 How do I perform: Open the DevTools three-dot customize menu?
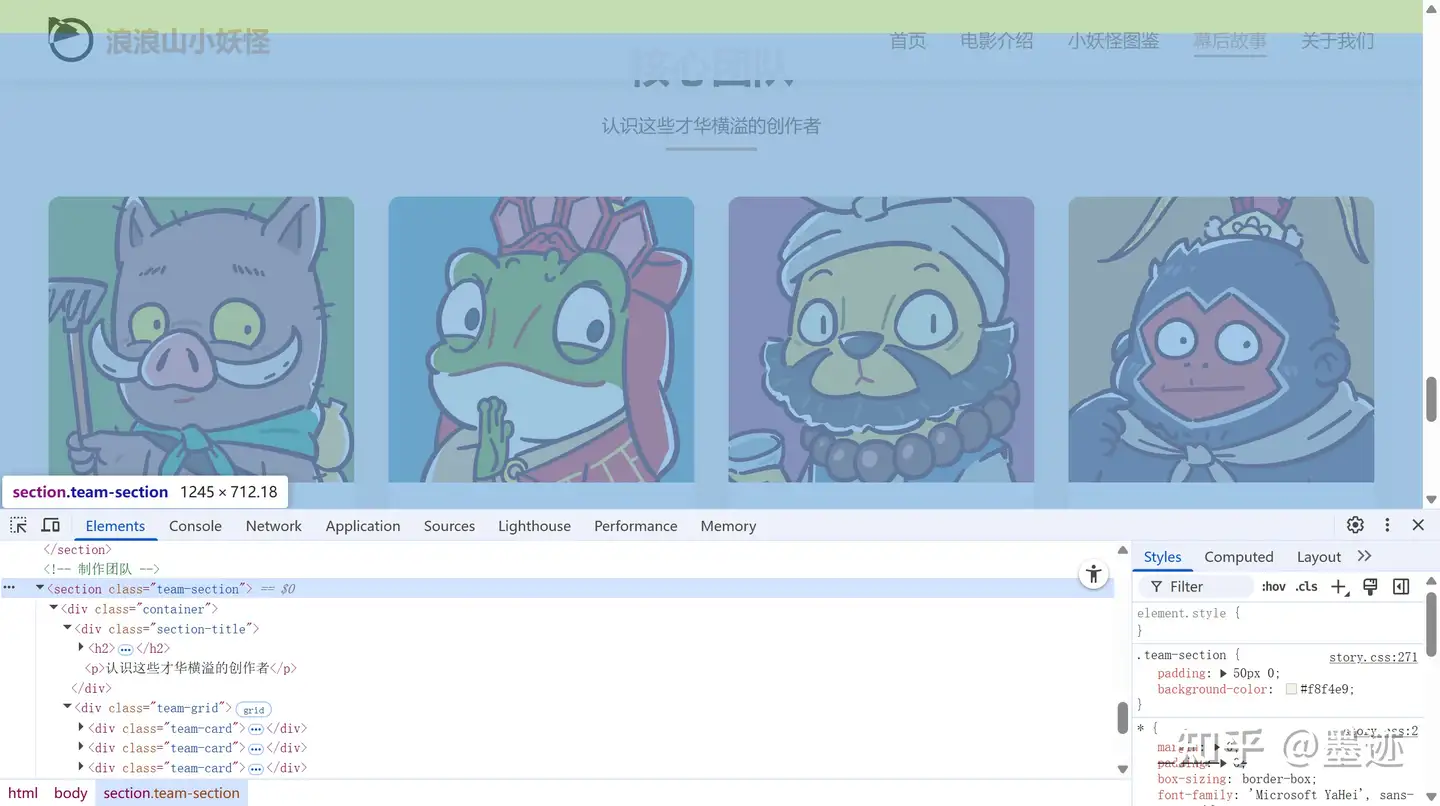tap(1387, 525)
